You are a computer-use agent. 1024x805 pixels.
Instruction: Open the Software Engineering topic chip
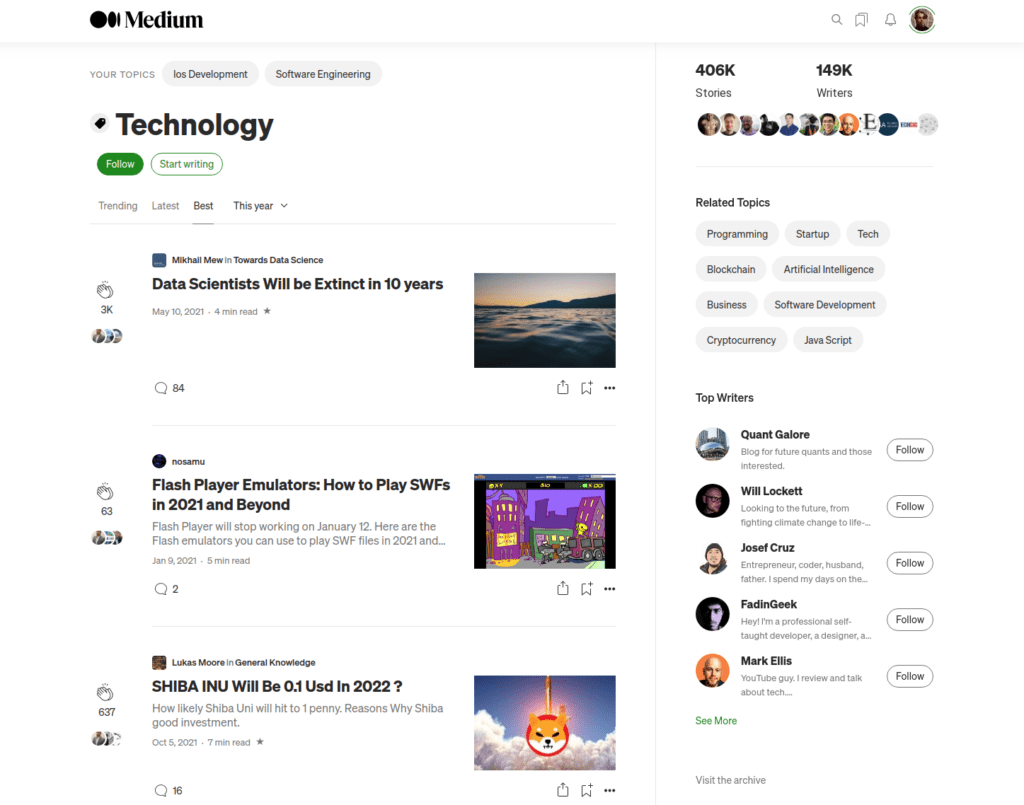point(323,74)
